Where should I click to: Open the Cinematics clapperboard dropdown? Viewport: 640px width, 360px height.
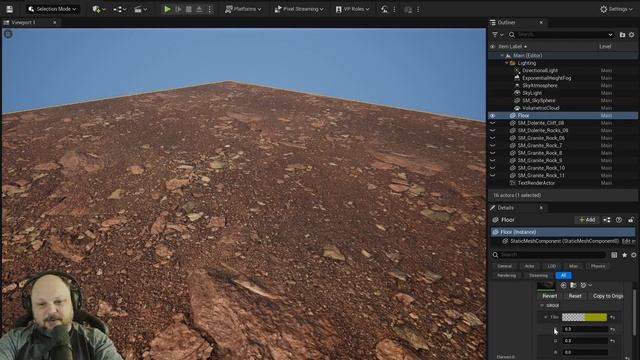pyautogui.click(x=140, y=9)
